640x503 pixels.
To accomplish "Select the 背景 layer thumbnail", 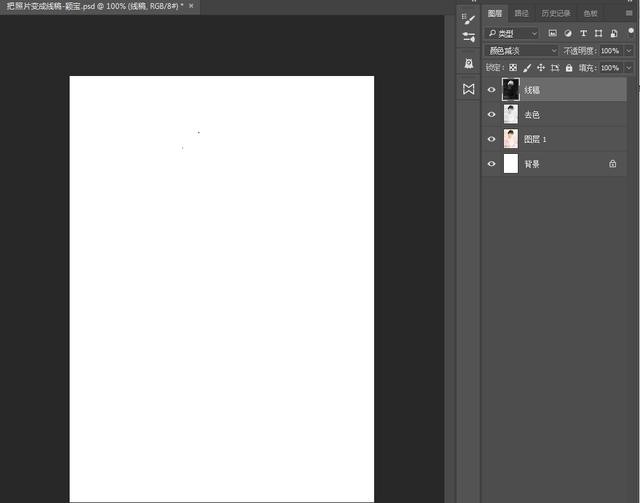I will (x=511, y=163).
